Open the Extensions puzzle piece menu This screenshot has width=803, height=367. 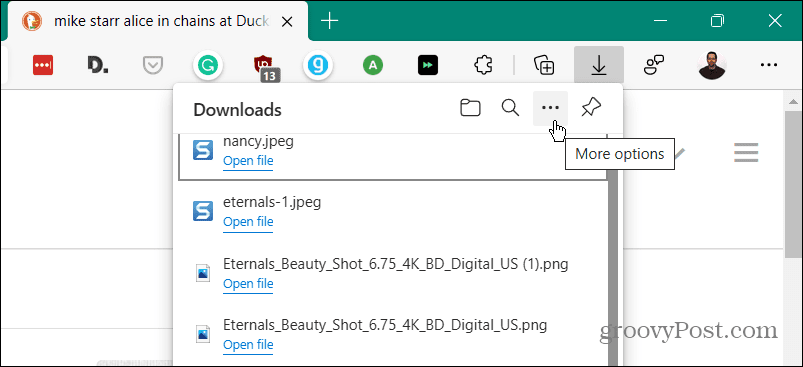click(483, 65)
